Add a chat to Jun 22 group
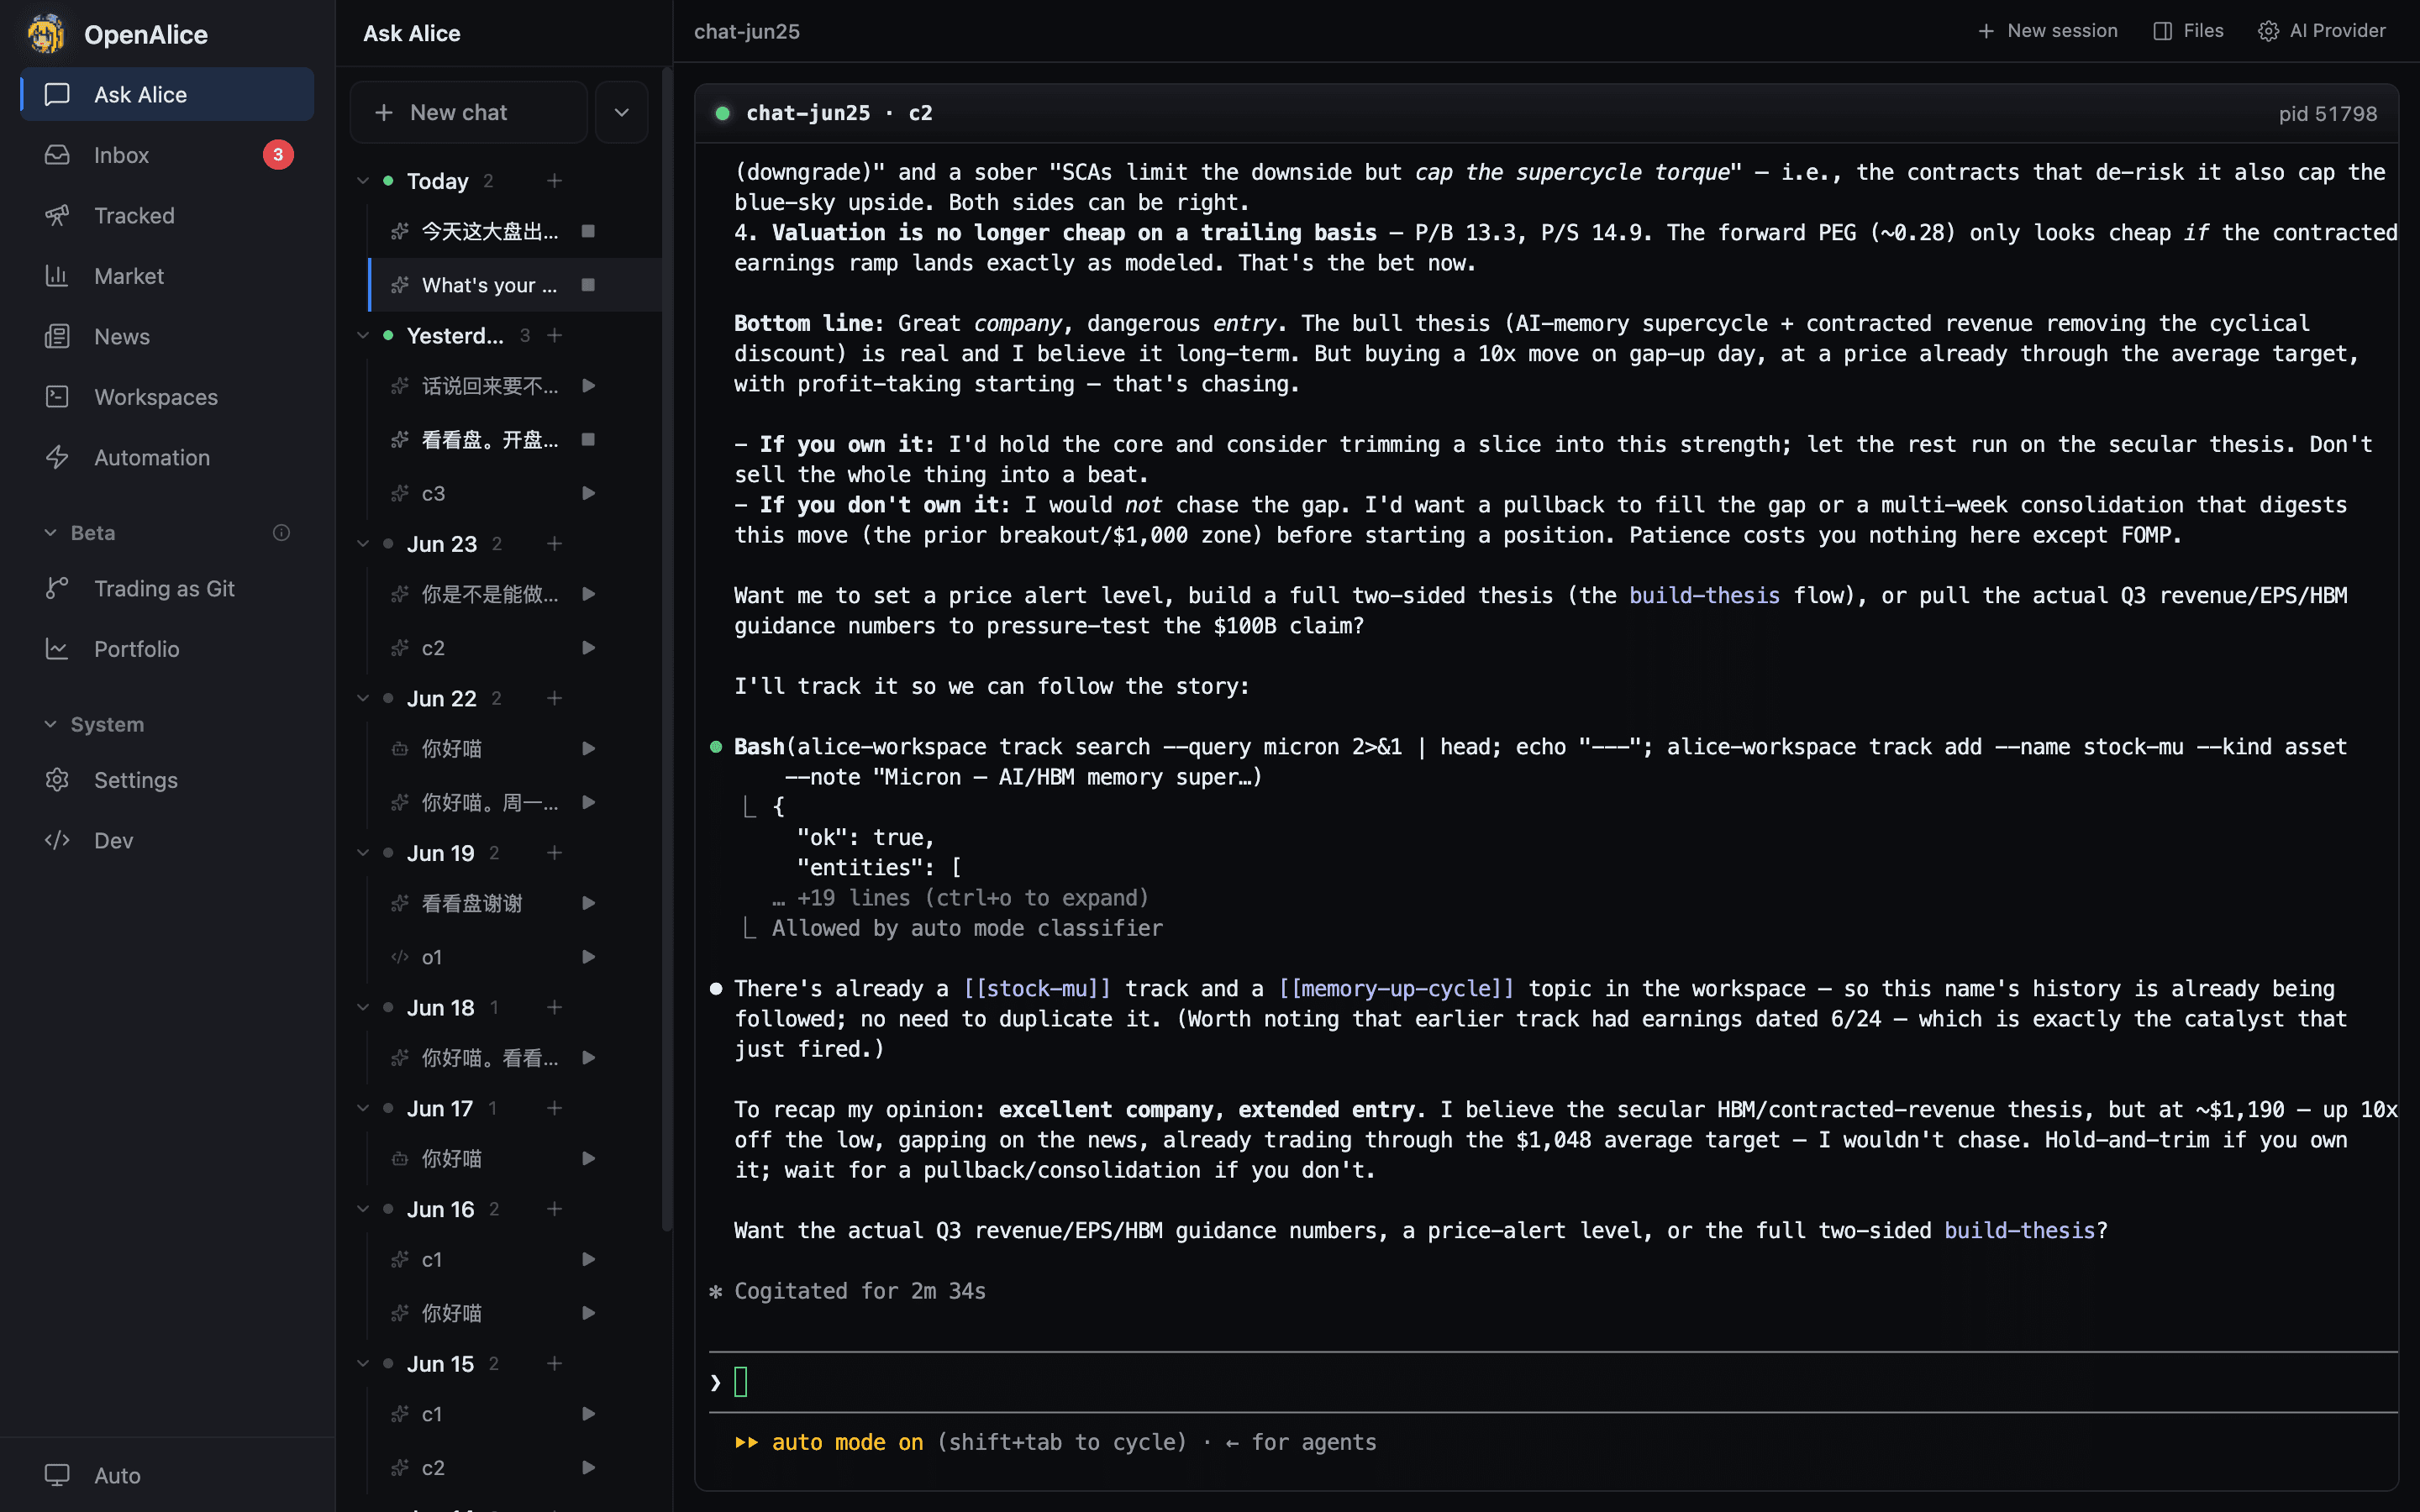 pyautogui.click(x=555, y=698)
